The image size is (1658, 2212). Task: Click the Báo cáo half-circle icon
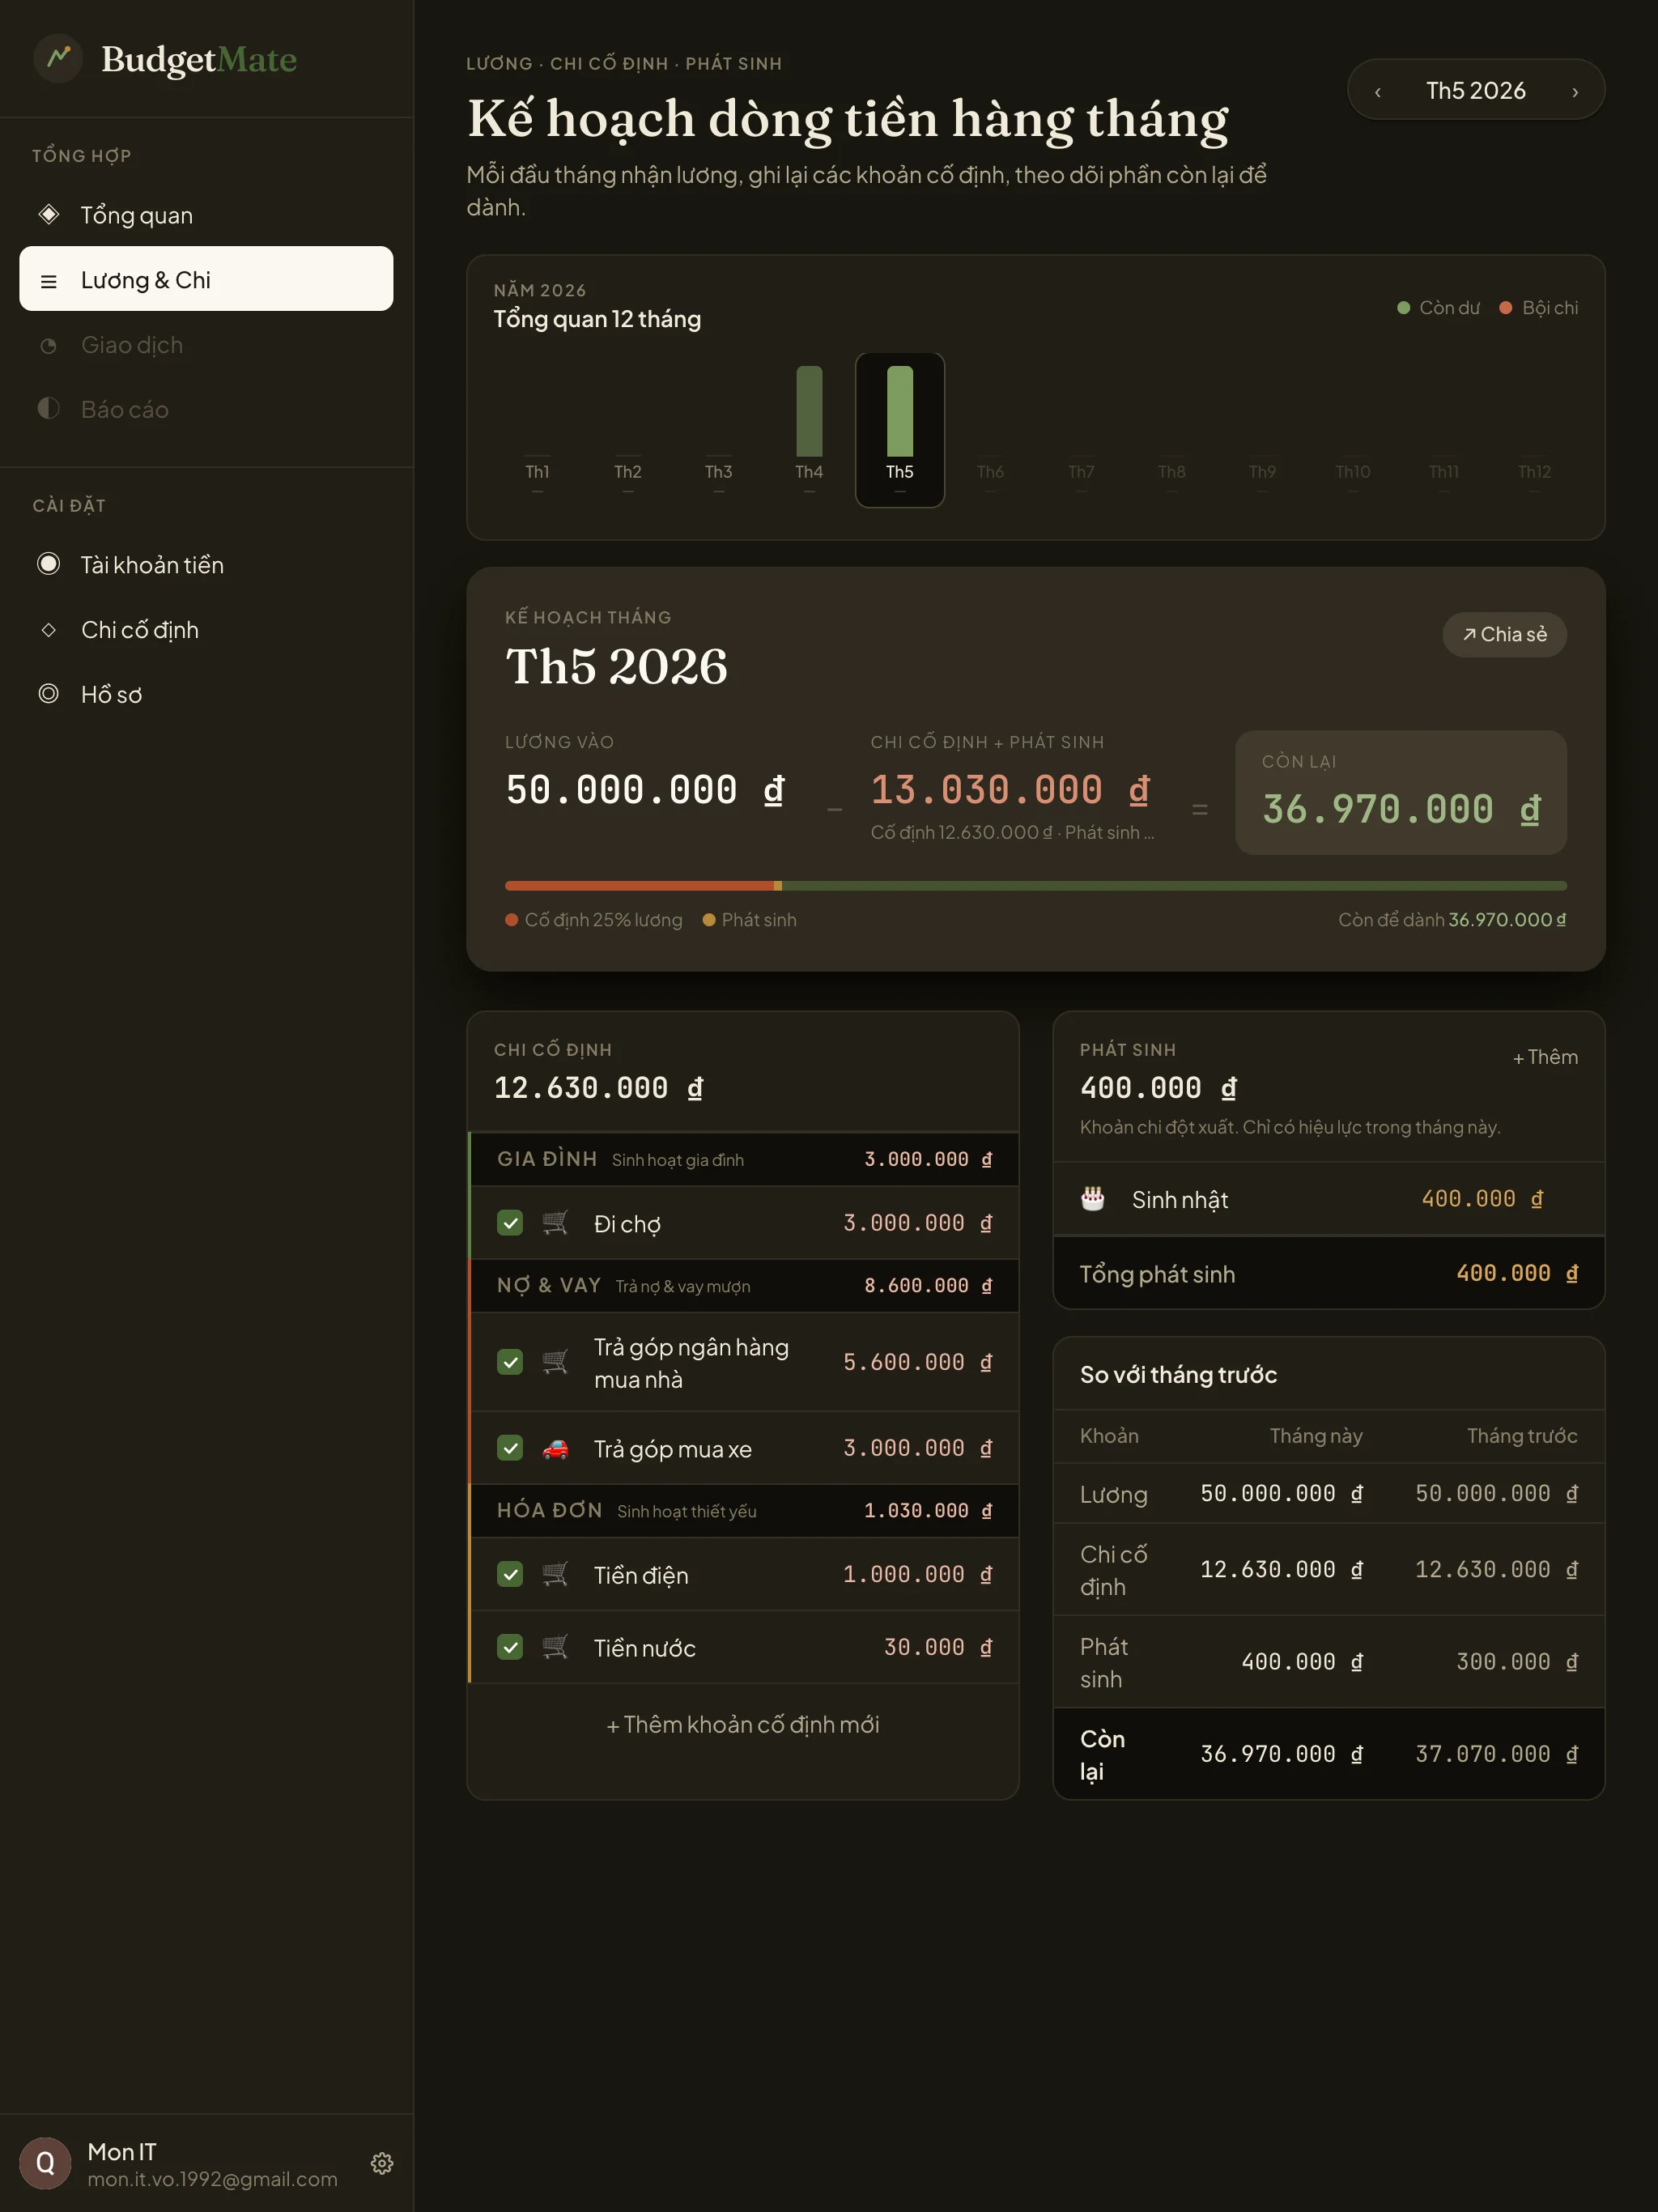(48, 409)
